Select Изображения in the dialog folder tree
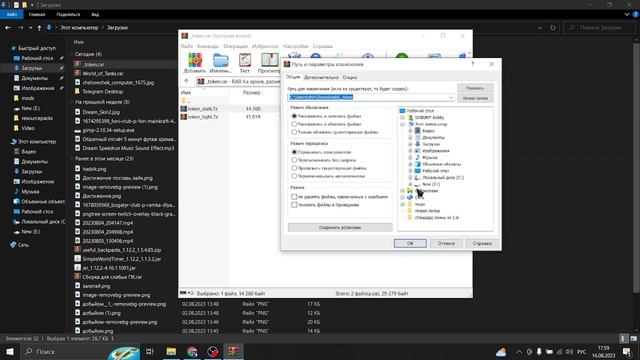Viewport: 640px width, 360px height. (x=436, y=151)
